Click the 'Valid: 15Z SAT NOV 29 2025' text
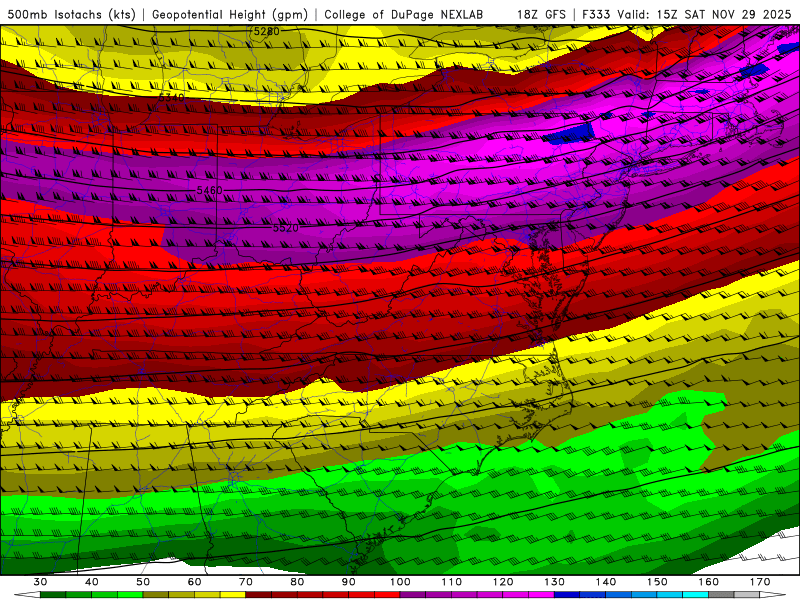This screenshot has width=800, height=600. pos(705,14)
